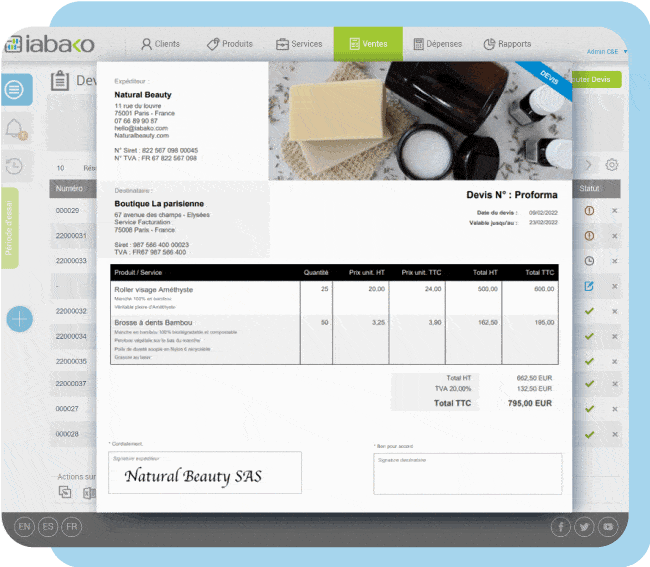Change rows per page value 10
650x567 pixels.
tap(61, 168)
